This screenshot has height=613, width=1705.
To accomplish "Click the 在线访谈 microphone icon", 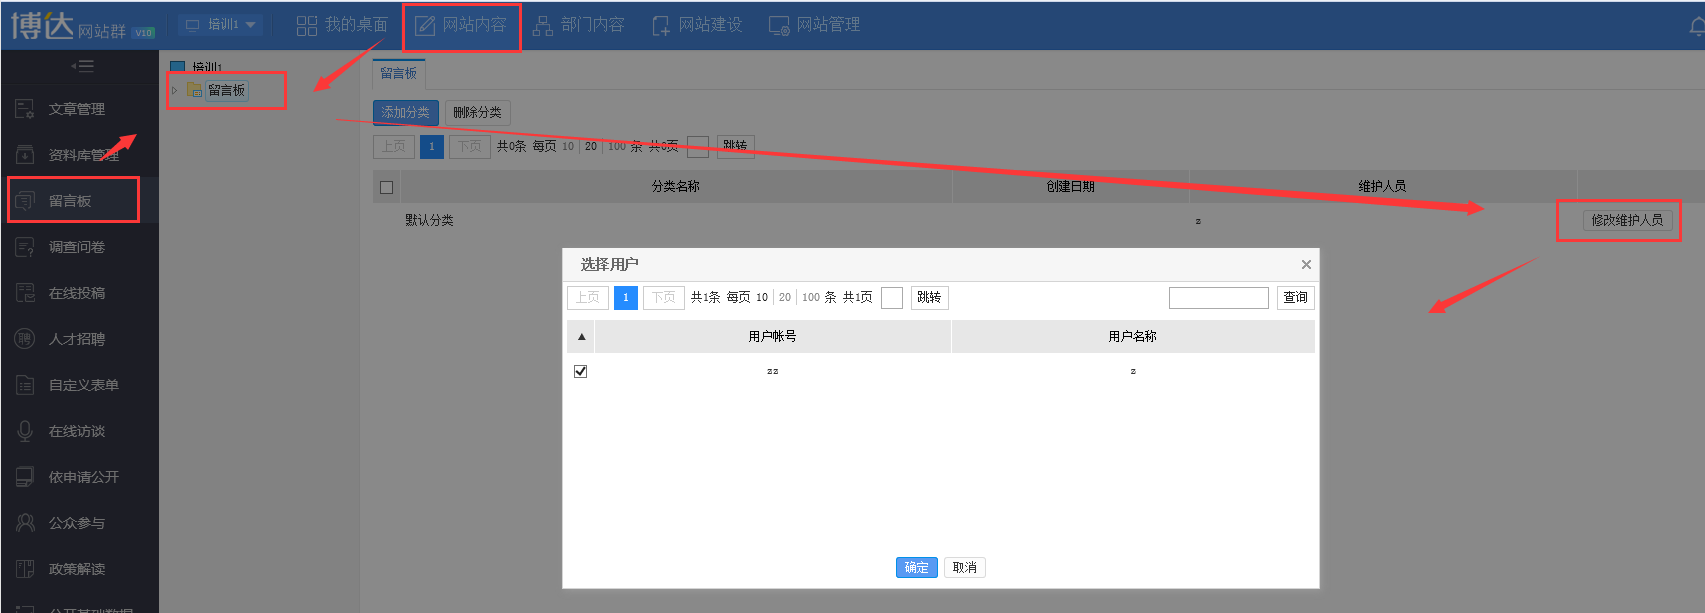I will (25, 431).
